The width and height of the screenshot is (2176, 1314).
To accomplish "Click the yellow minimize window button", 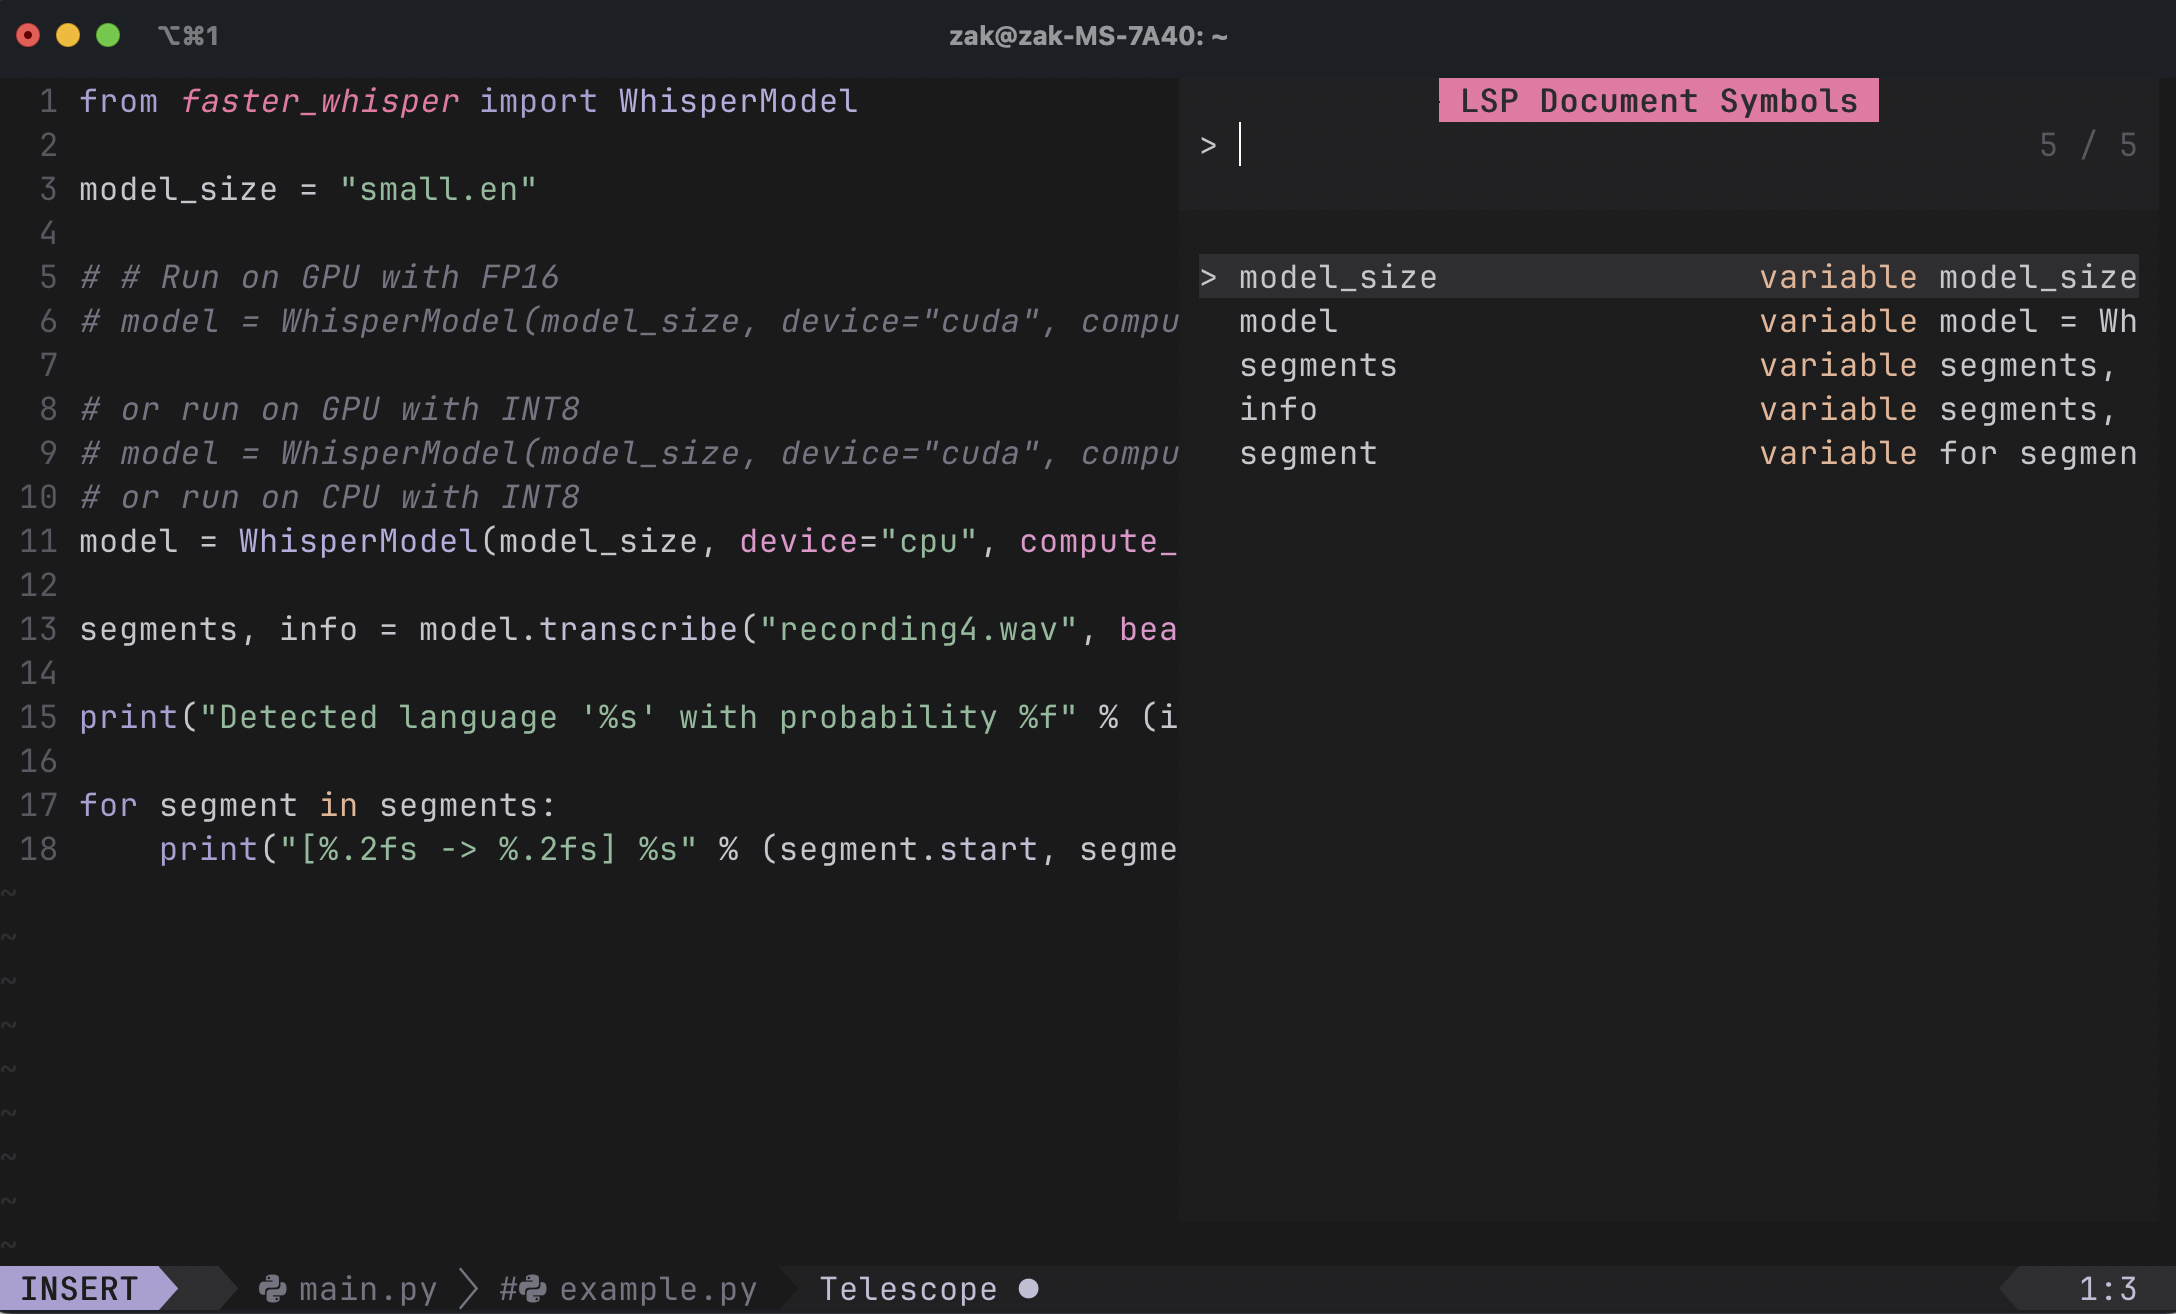I will (x=68, y=36).
